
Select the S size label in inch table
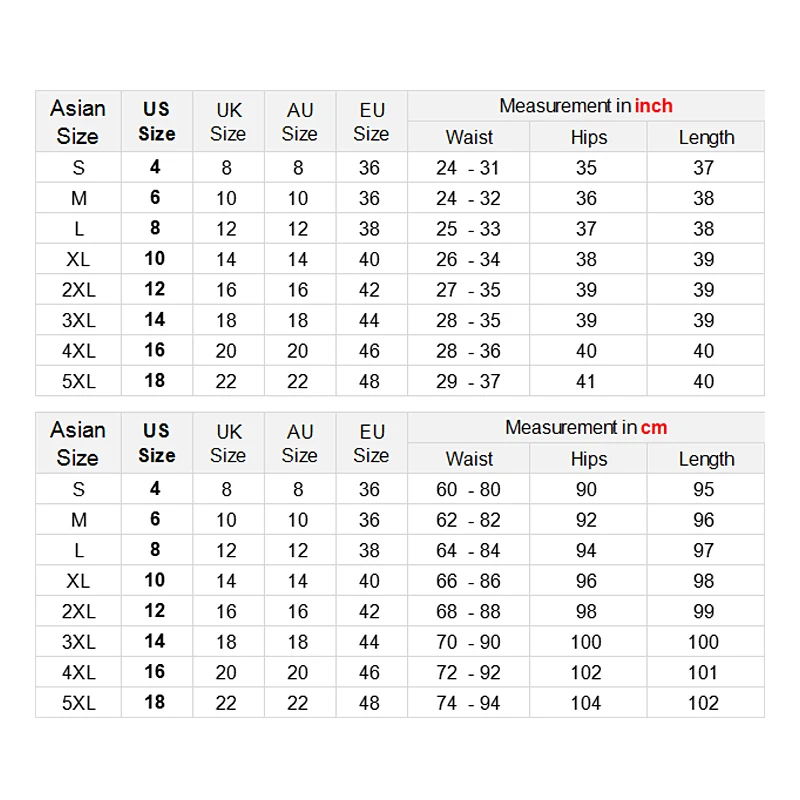tap(78, 168)
